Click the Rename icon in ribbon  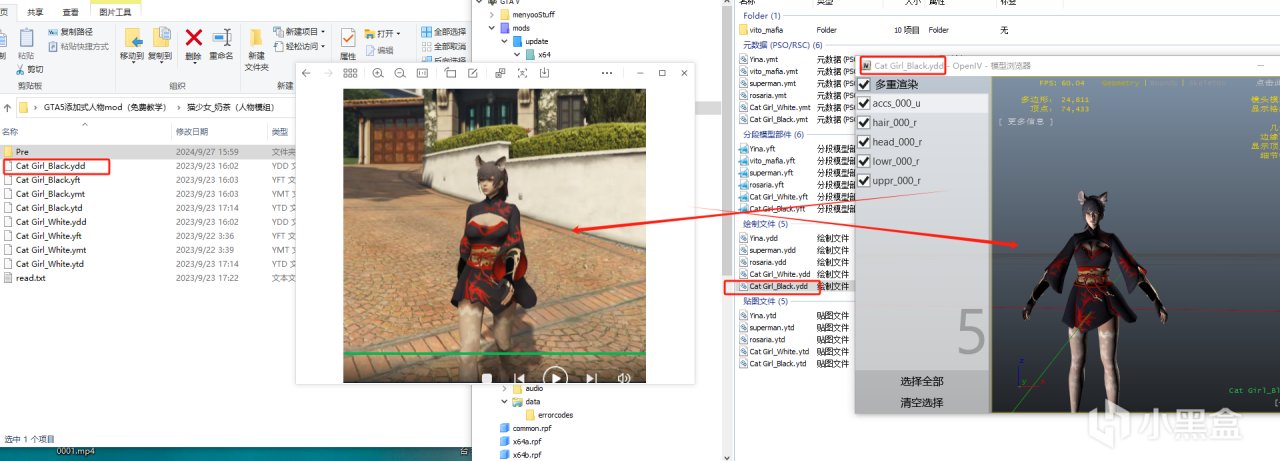222,38
